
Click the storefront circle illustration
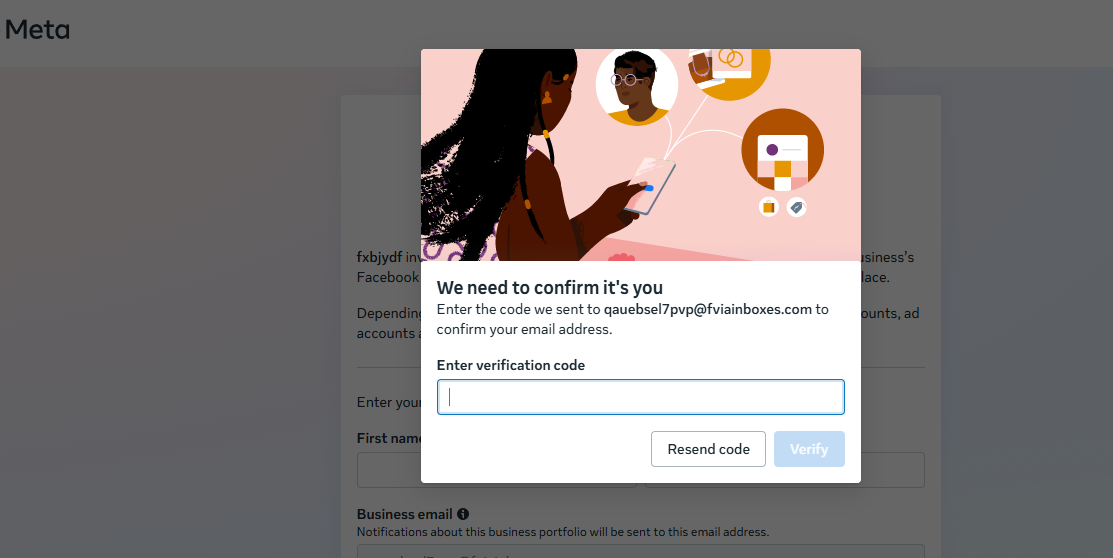(782, 150)
